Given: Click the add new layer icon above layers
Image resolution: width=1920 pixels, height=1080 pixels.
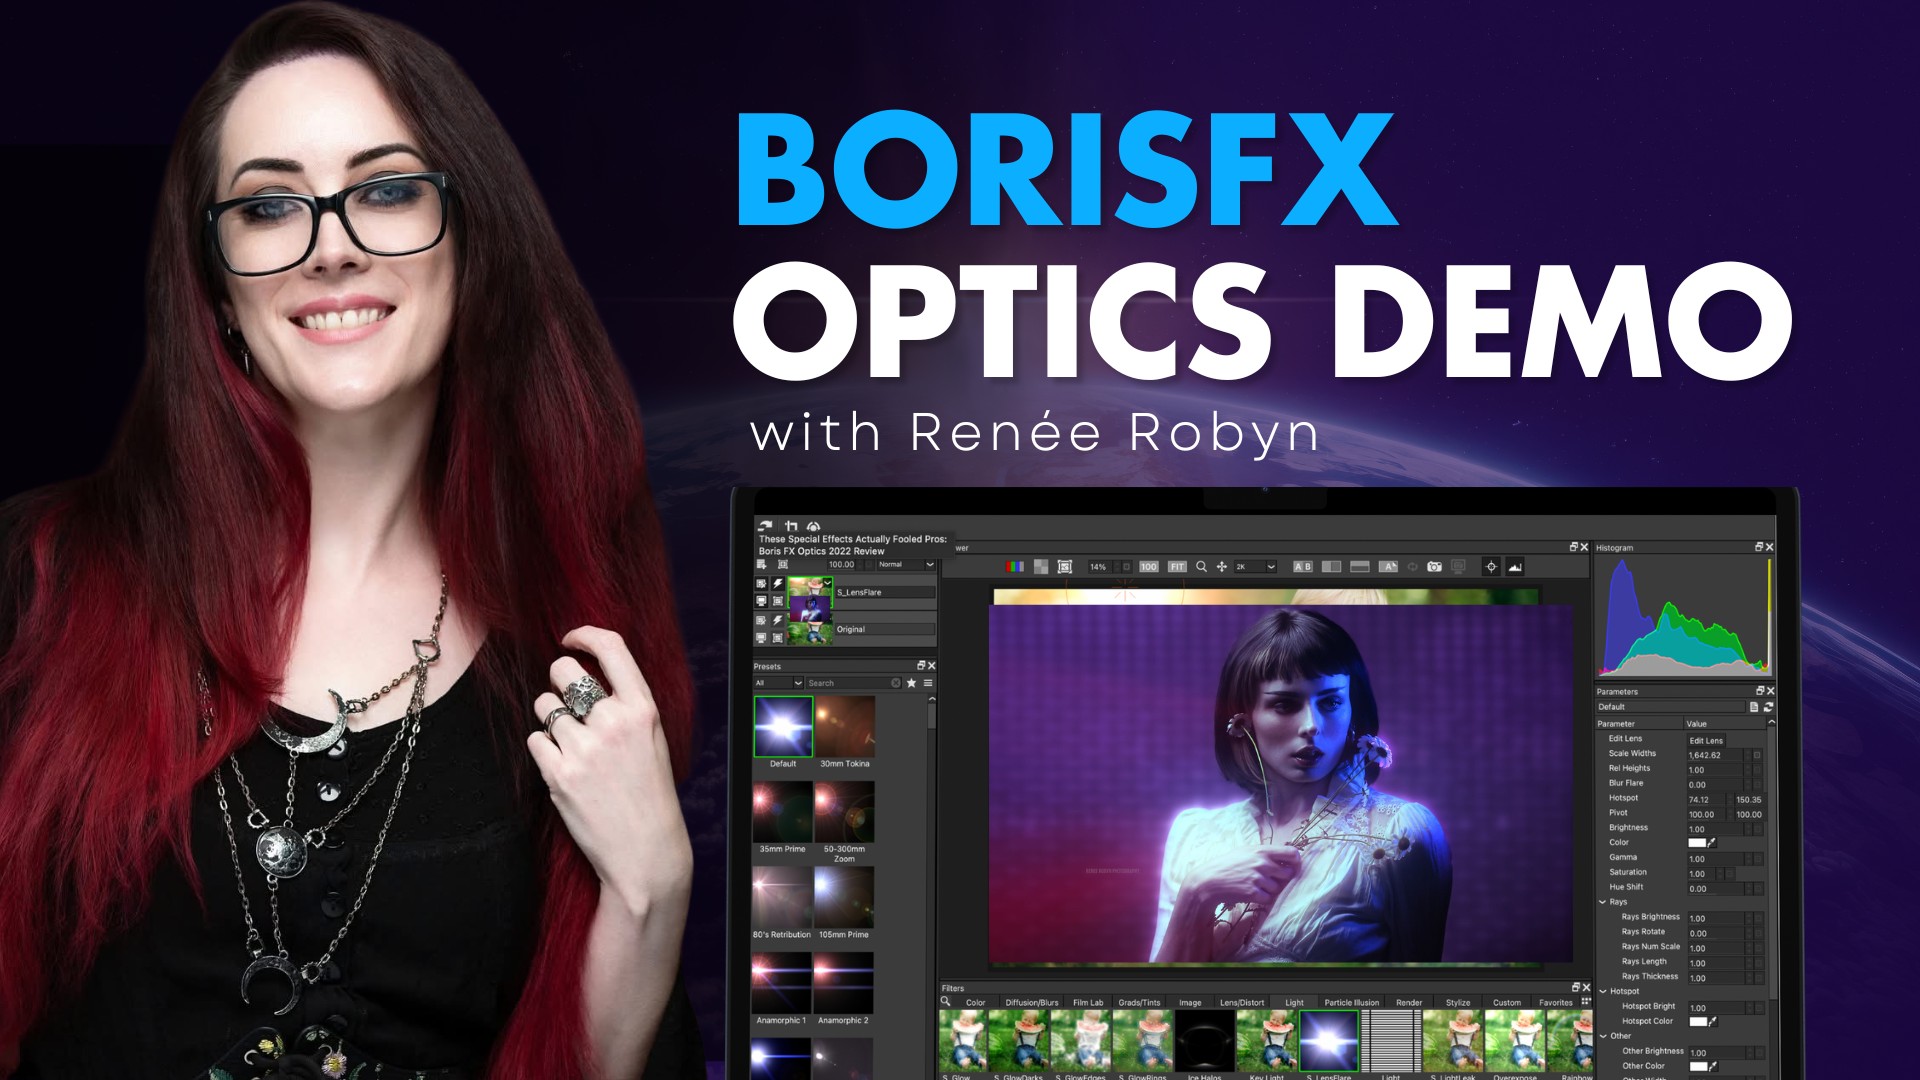Looking at the screenshot, I should pos(761,564).
